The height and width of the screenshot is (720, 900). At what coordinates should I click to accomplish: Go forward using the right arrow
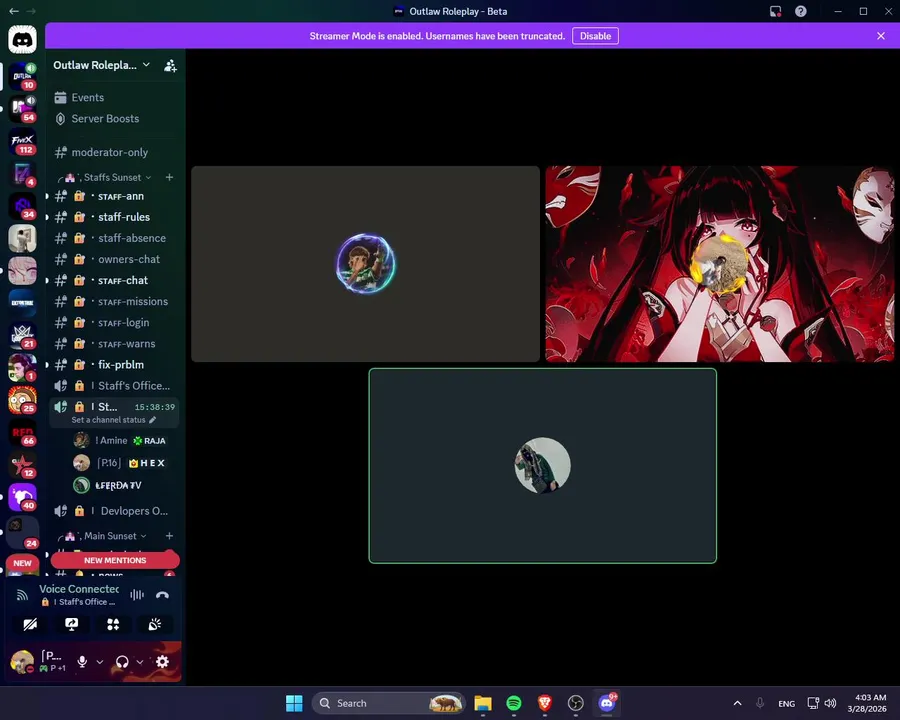[31, 11]
